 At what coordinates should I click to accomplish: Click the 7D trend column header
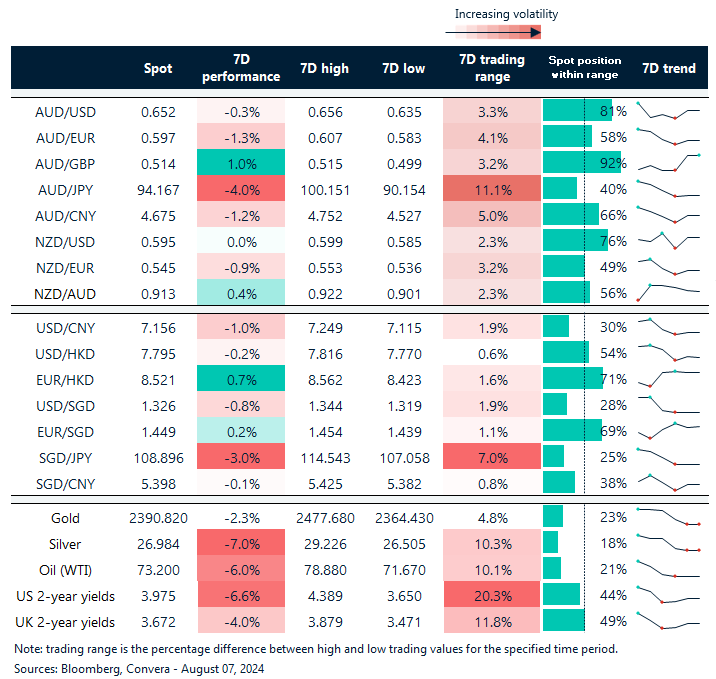click(669, 68)
